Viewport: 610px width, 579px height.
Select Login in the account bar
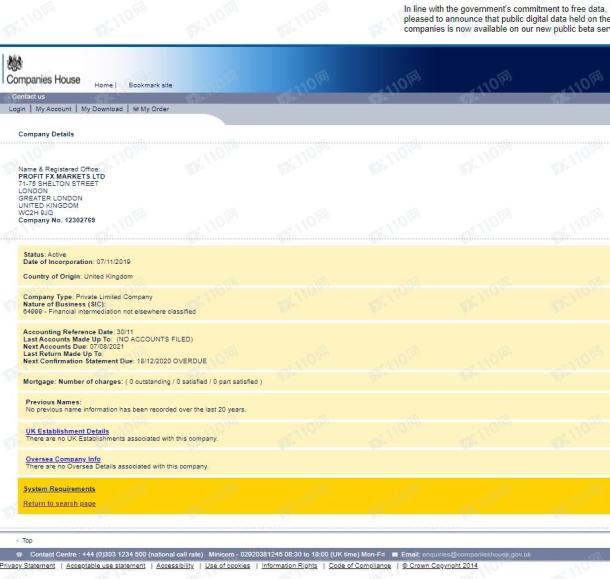[x=17, y=109]
